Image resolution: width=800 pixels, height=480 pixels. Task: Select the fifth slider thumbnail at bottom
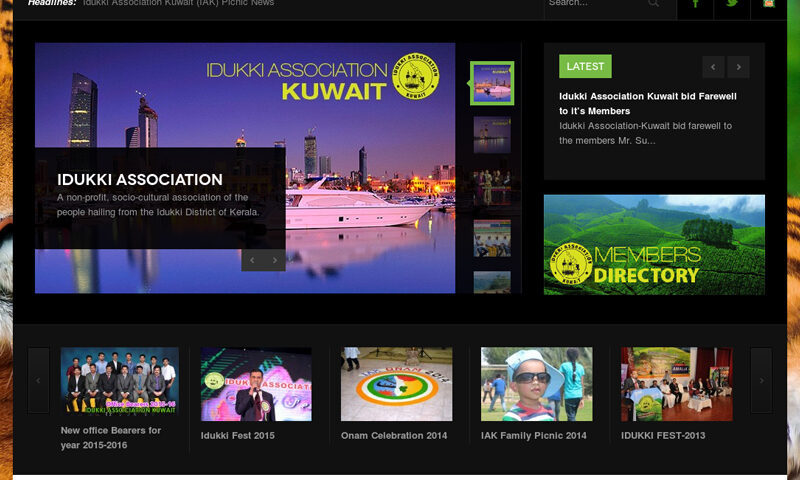tap(492, 283)
